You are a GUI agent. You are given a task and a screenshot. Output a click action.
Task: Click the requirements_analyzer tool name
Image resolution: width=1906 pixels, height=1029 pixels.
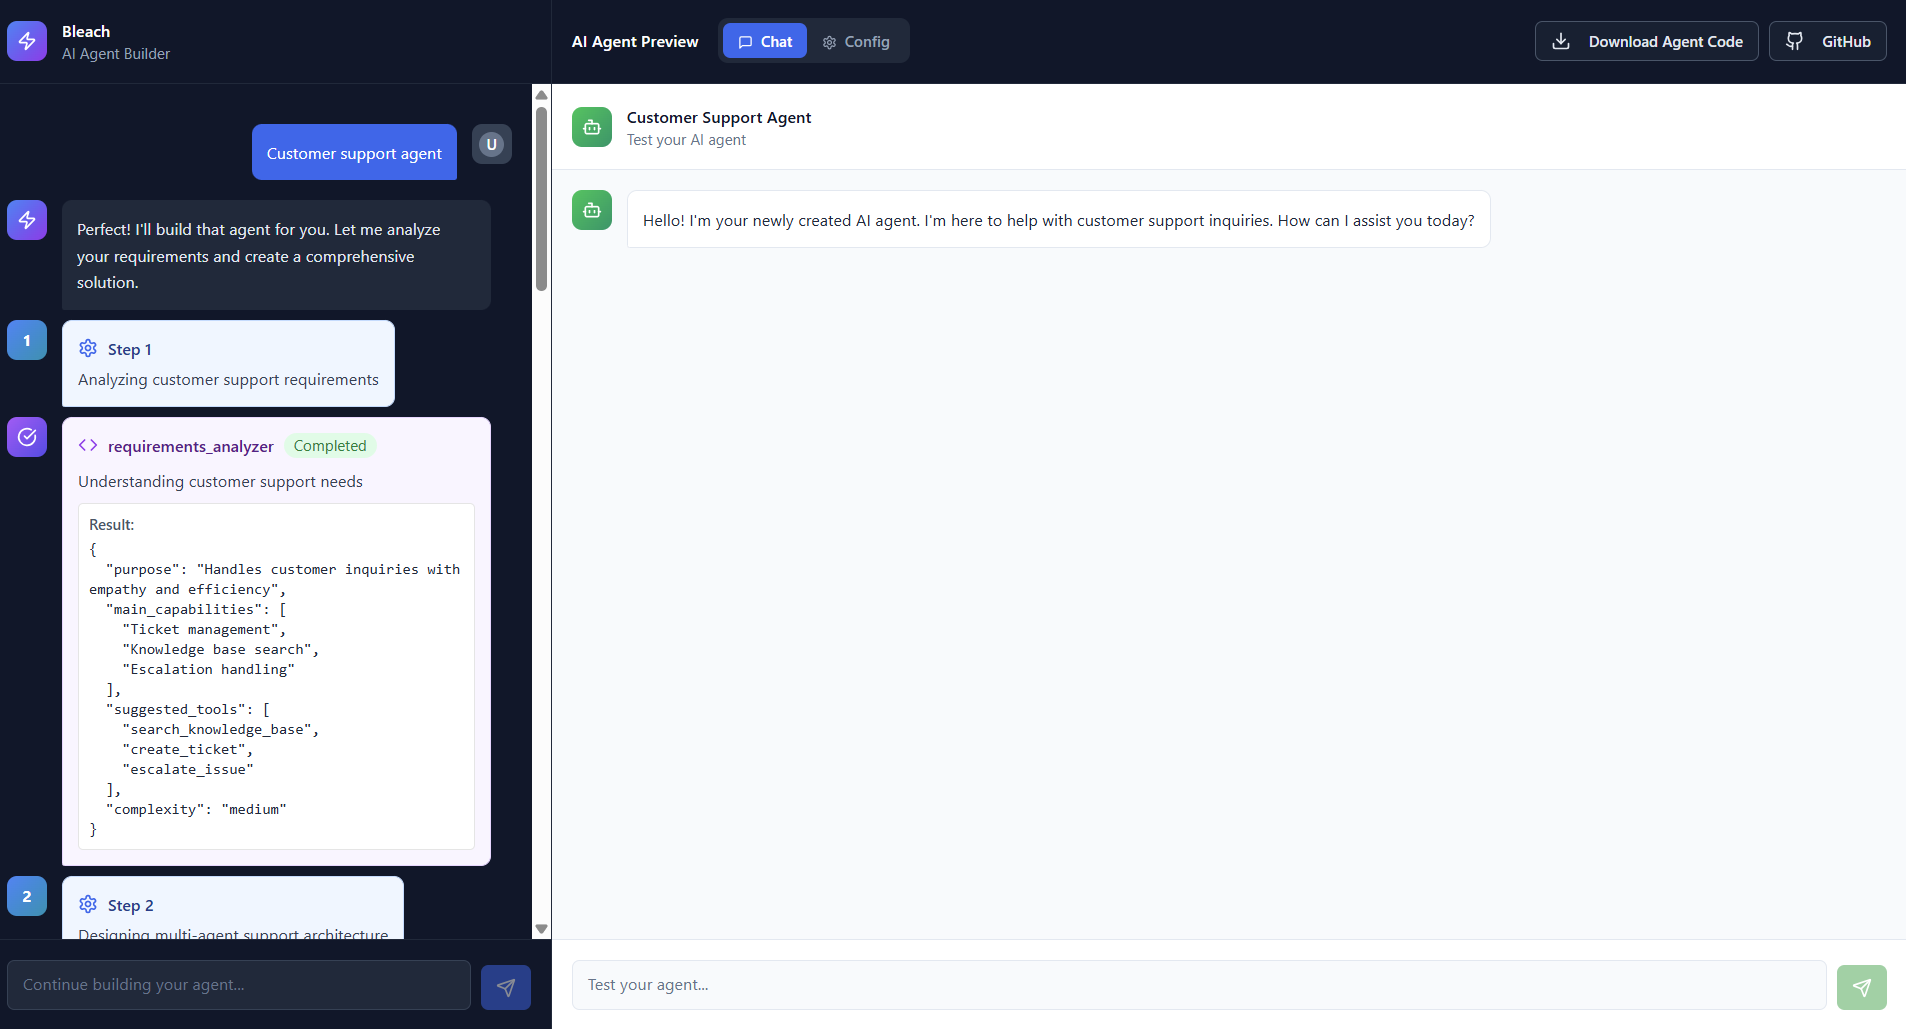pyautogui.click(x=191, y=446)
